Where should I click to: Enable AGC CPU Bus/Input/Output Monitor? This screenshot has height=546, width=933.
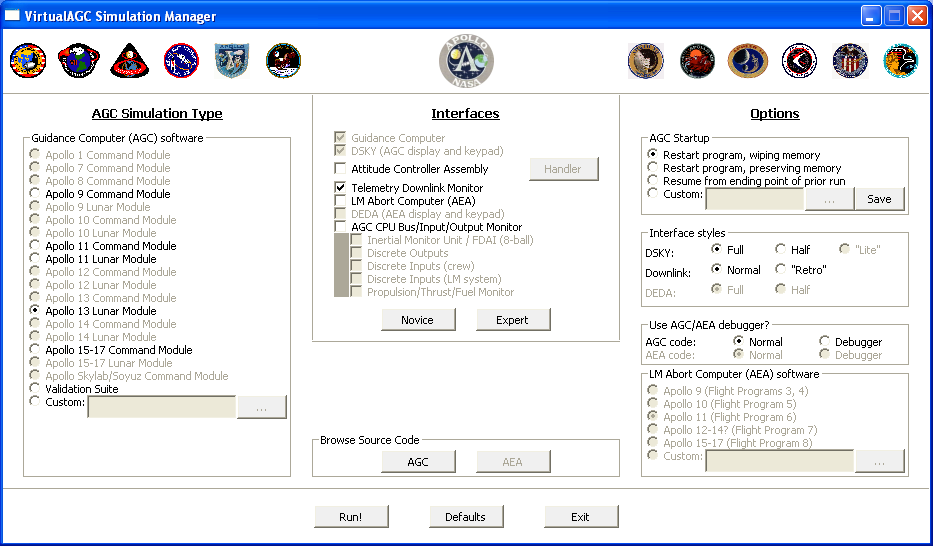(x=340, y=227)
